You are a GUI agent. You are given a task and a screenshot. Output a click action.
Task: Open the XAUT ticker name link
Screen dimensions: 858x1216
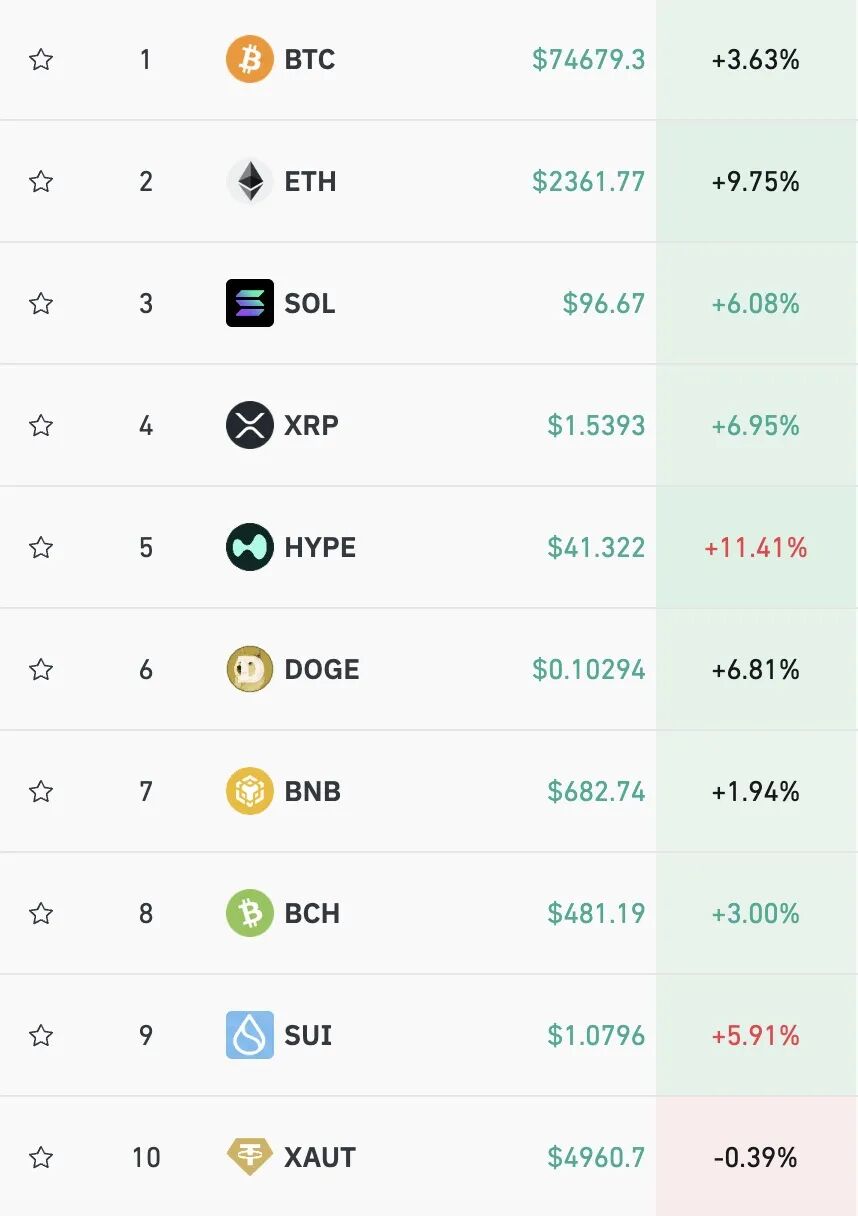tap(320, 1158)
